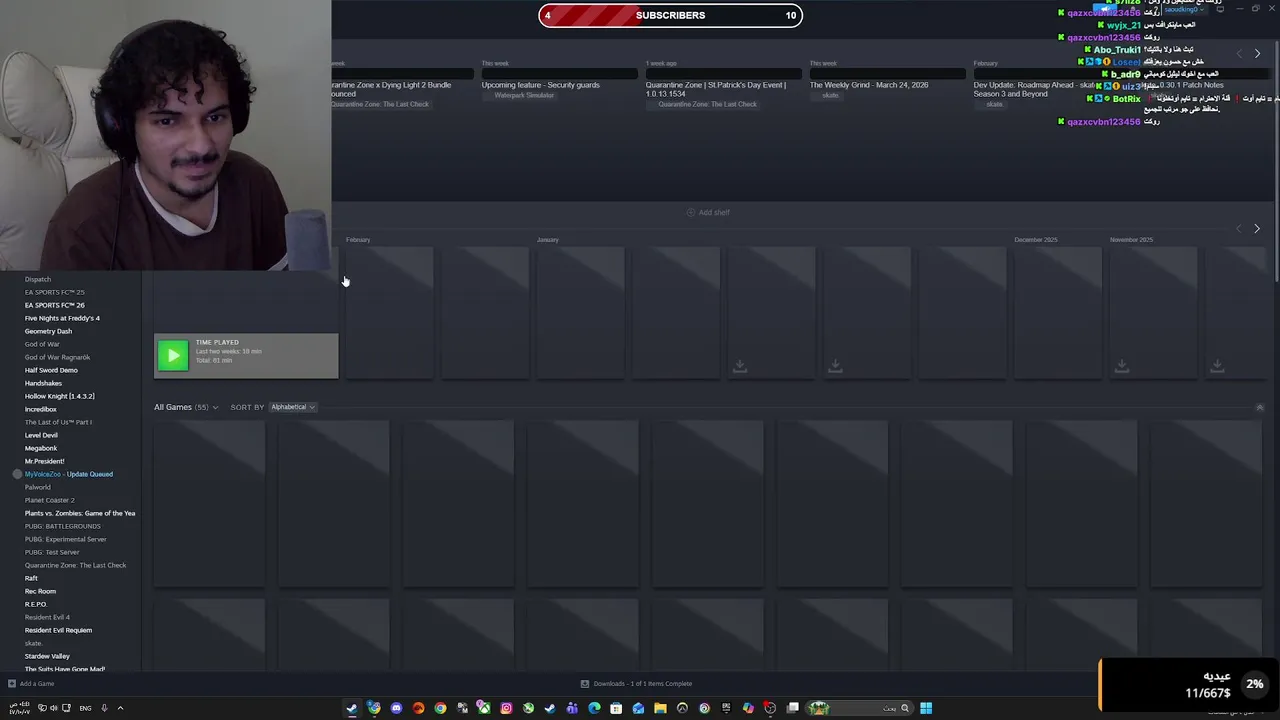Select Raft in the library list
1280x720 pixels.
pyautogui.click(x=31, y=578)
